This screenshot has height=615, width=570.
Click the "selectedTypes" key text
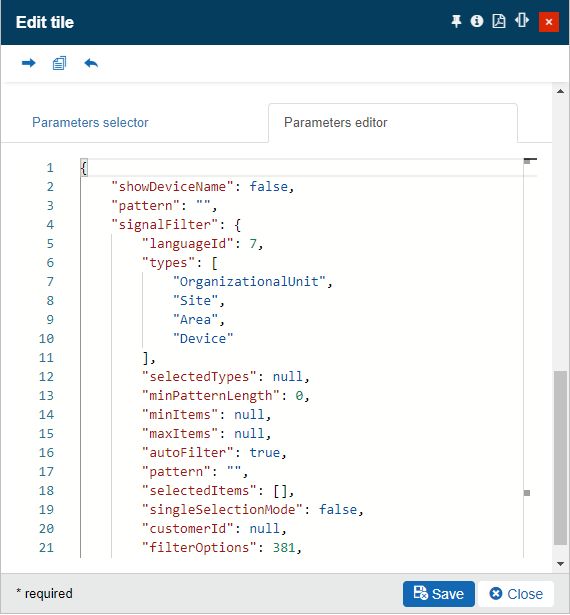click(199, 377)
